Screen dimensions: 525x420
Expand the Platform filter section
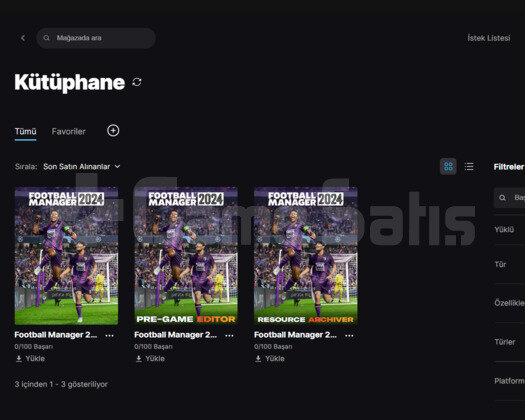tap(510, 381)
